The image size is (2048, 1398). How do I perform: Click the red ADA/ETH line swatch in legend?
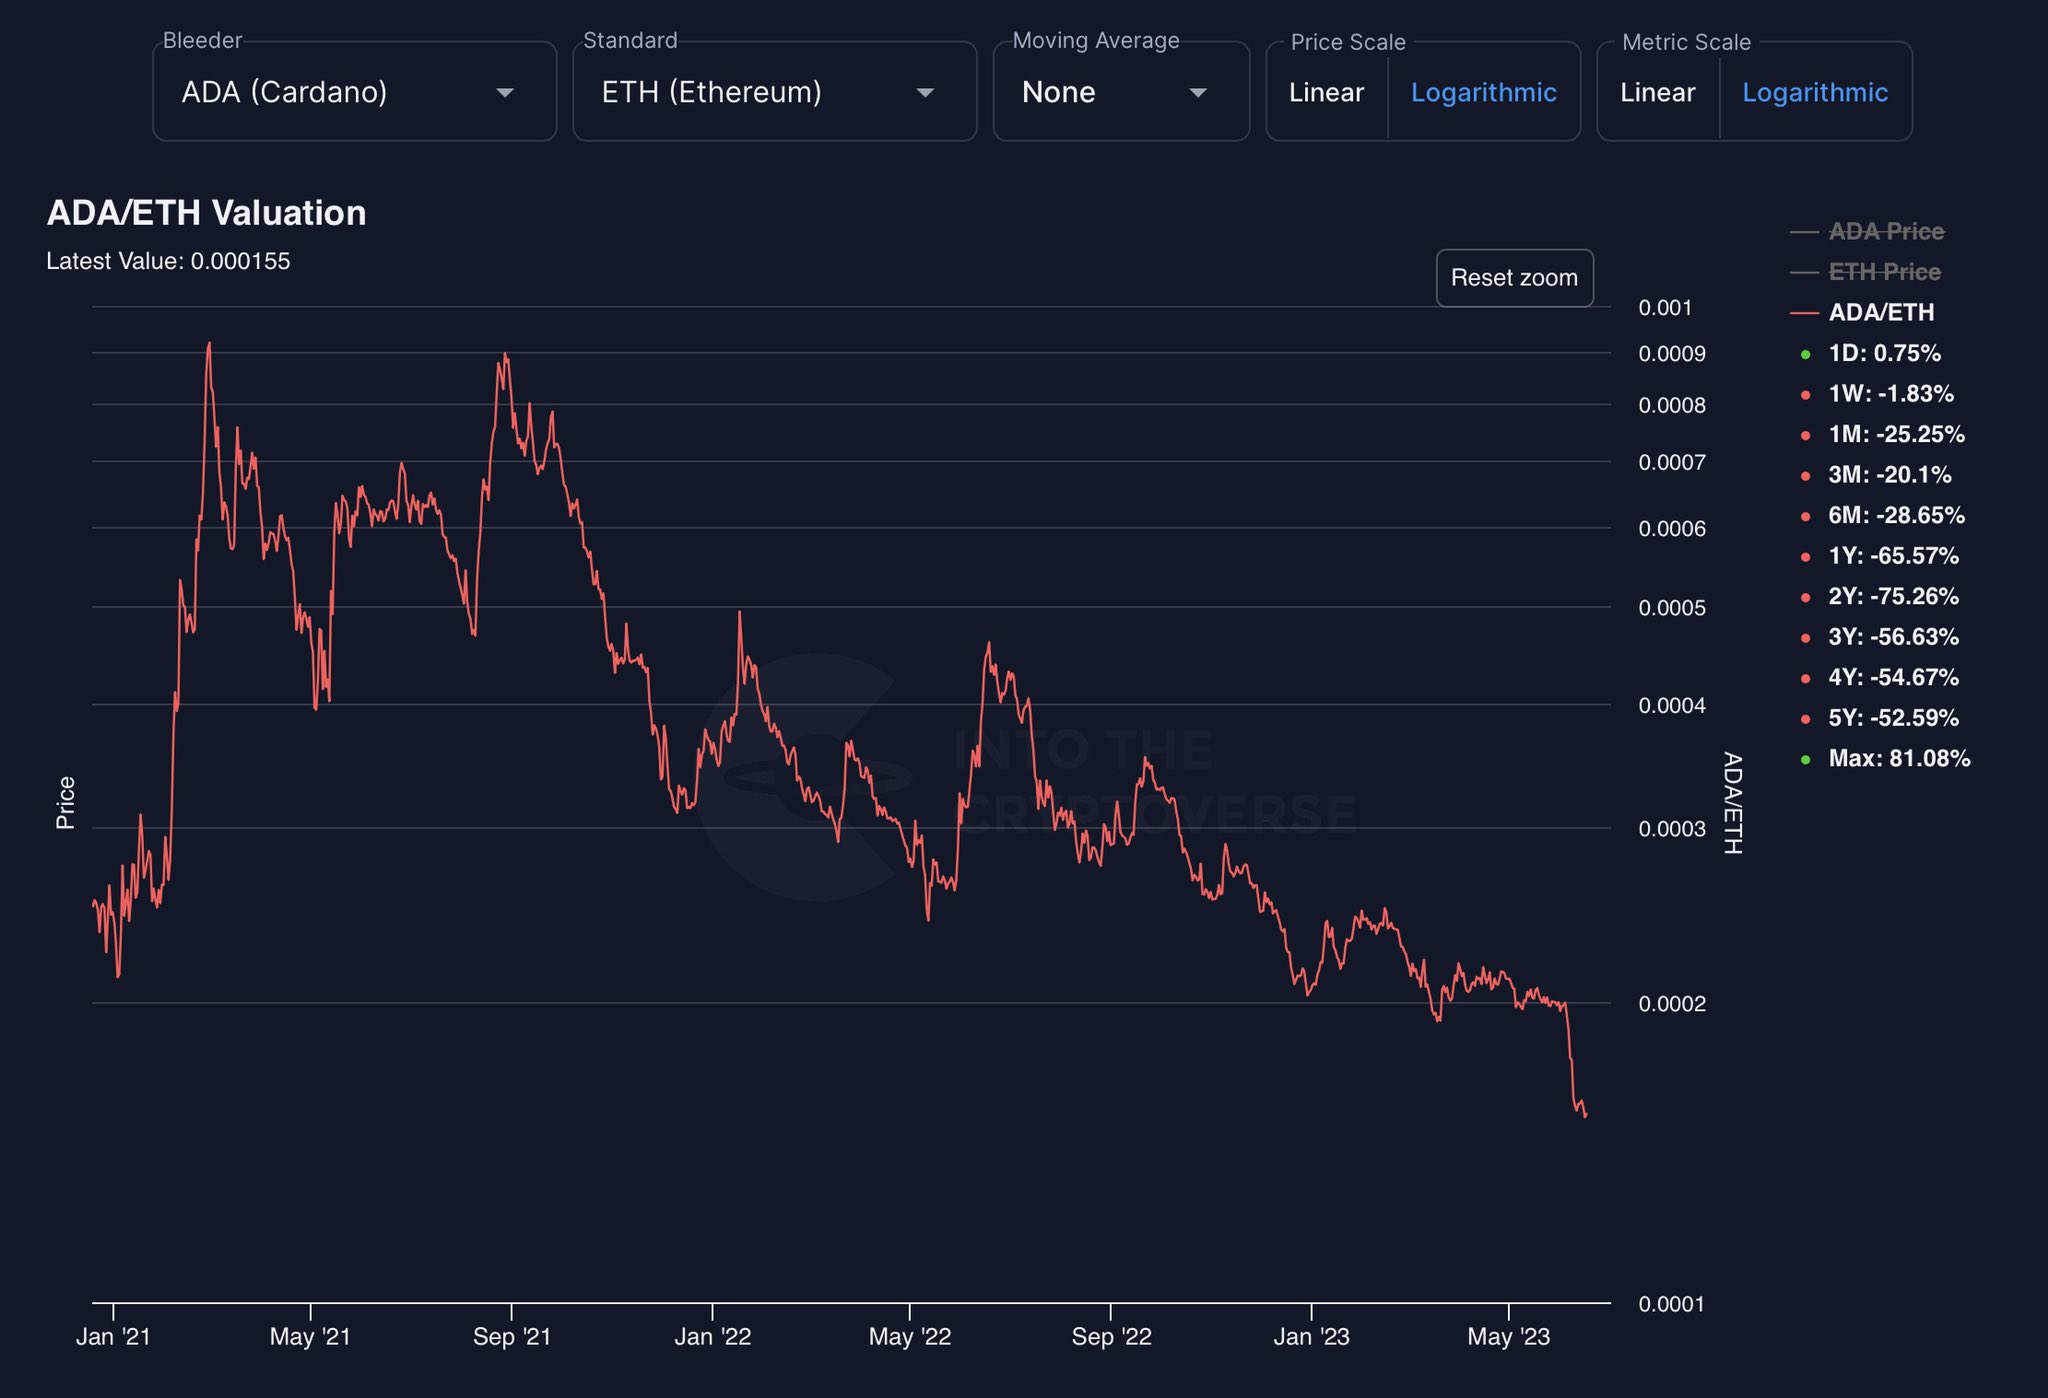coord(1804,313)
